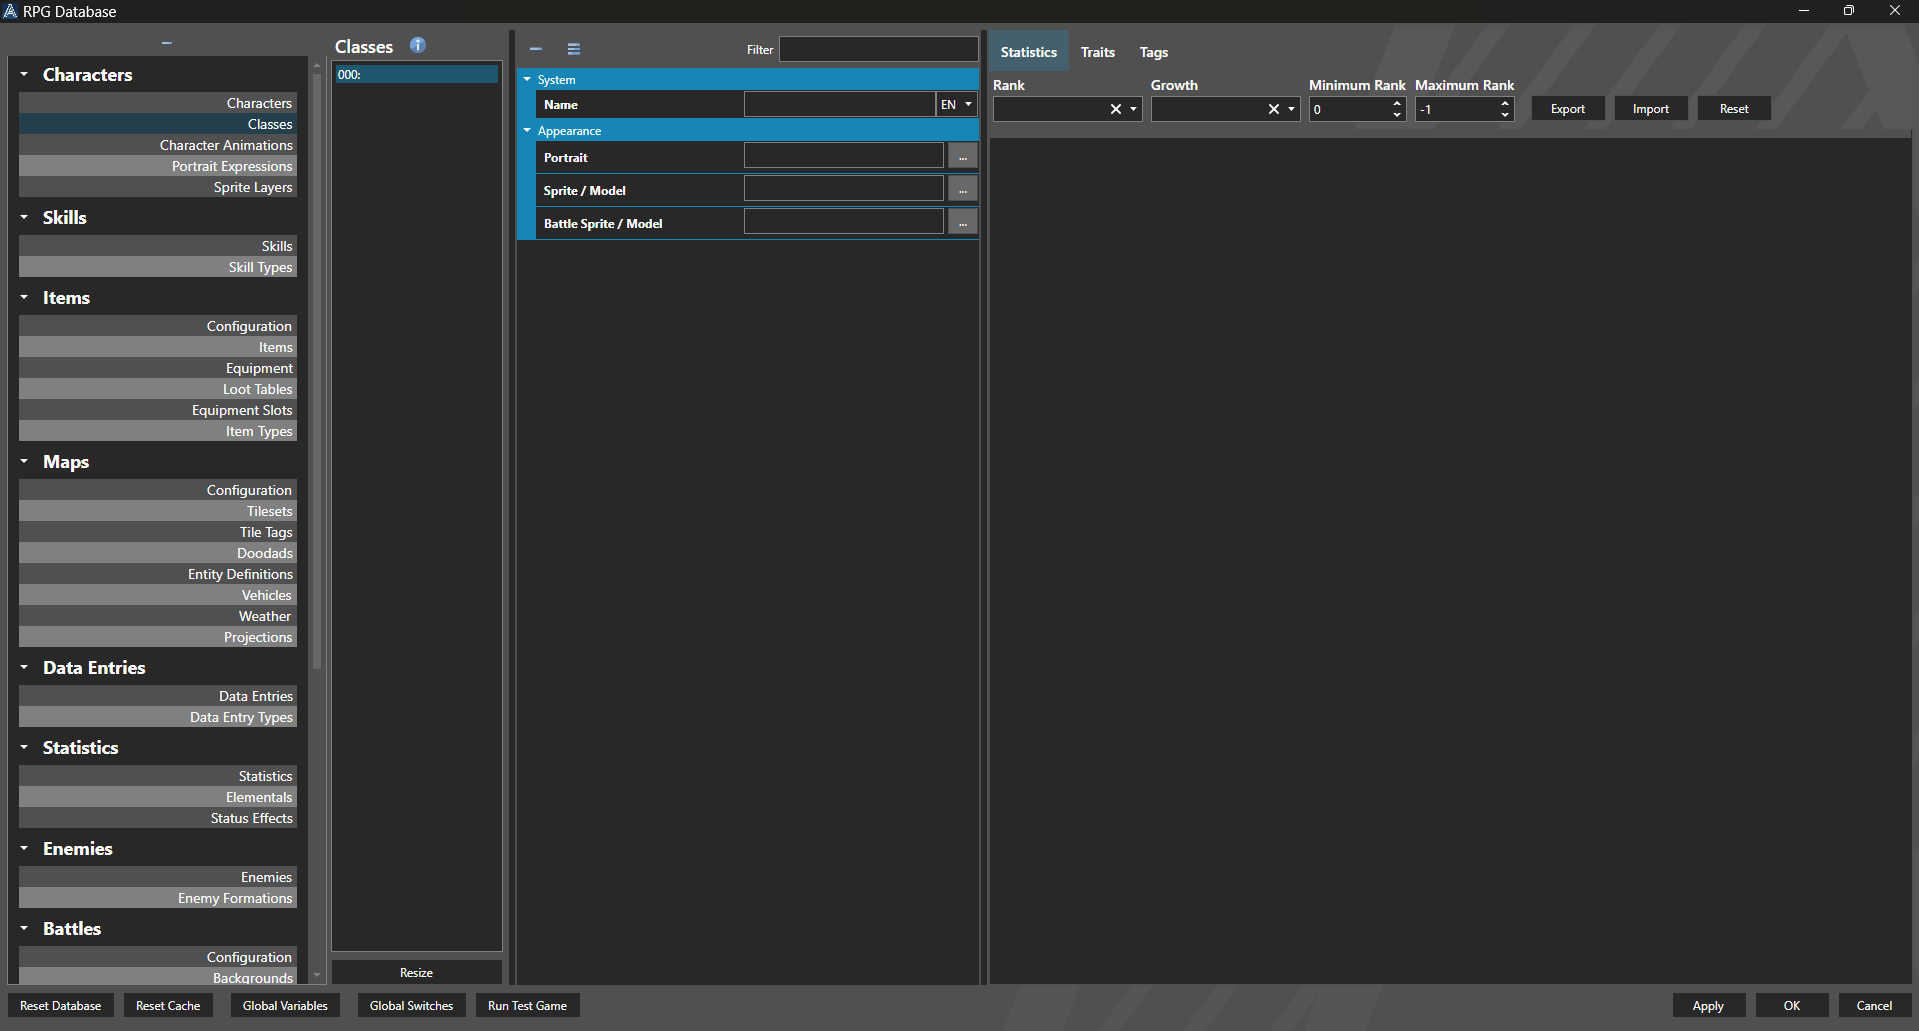Click the Battle Sprite / Model browse button
The height and width of the screenshot is (1031, 1919).
point(962,223)
